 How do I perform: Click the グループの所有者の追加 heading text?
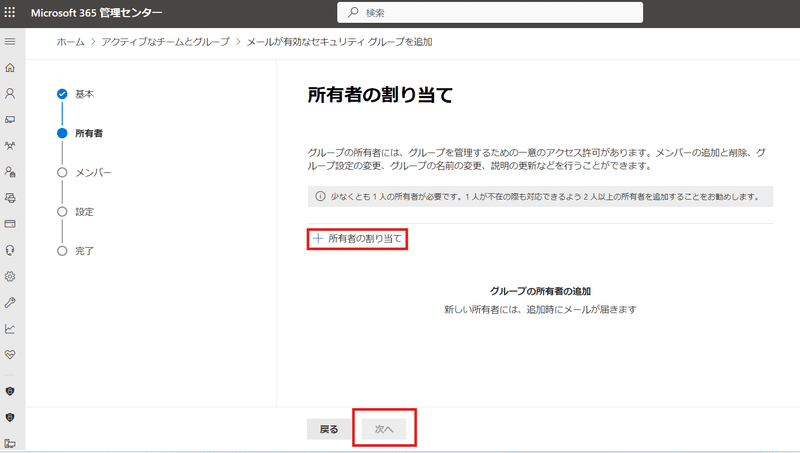point(540,291)
